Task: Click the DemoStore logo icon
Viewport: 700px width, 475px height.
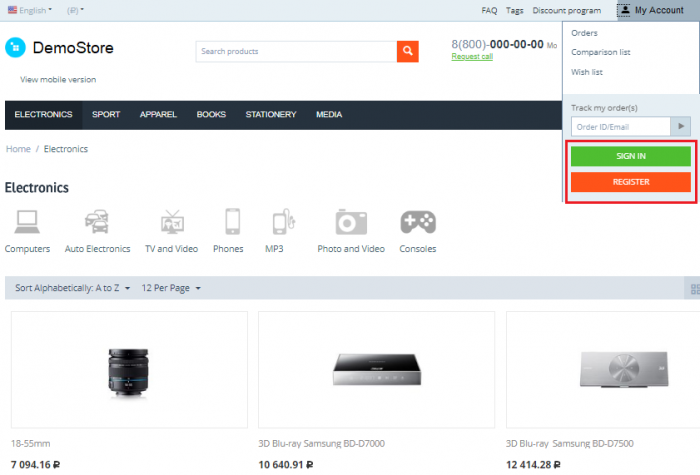Action: click(15, 47)
